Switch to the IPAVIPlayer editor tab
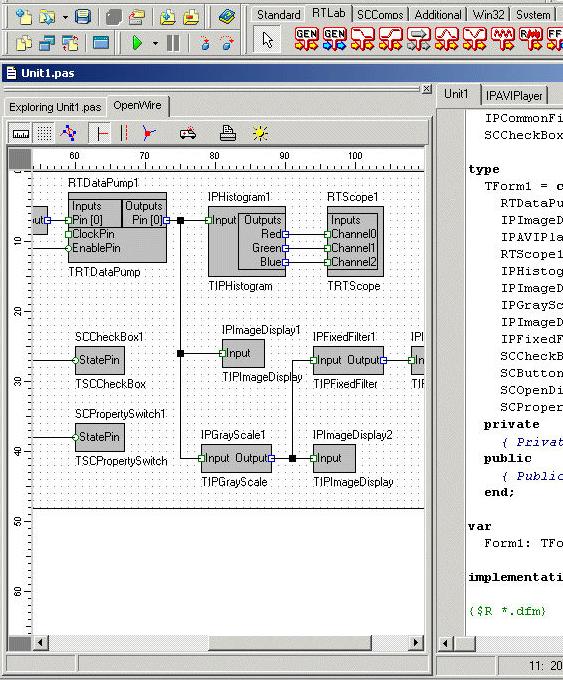This screenshot has height=680, width=563. click(x=514, y=95)
